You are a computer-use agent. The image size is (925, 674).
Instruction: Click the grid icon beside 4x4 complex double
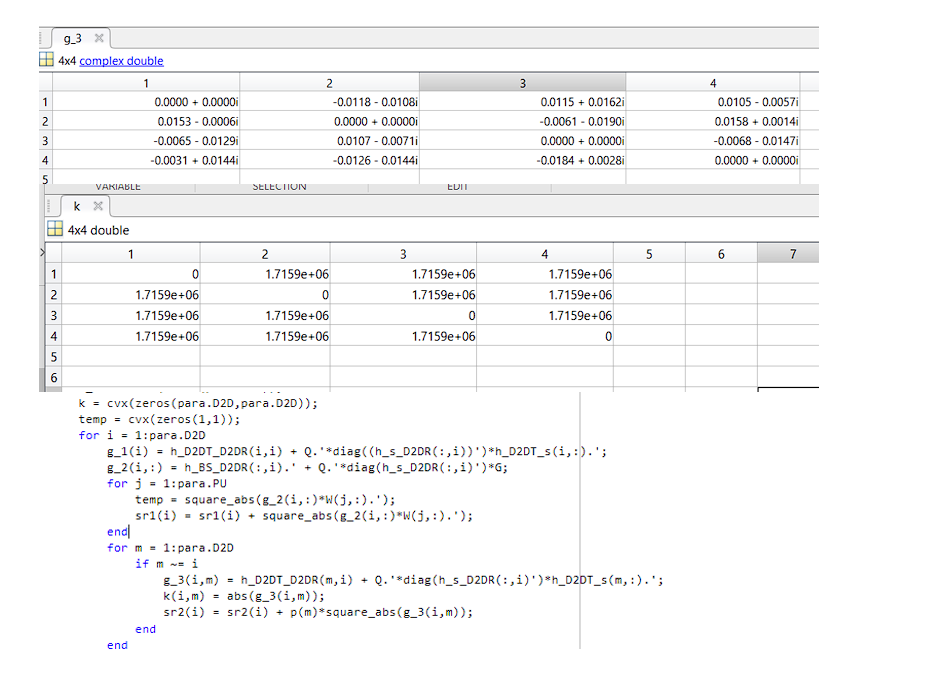click(46, 60)
